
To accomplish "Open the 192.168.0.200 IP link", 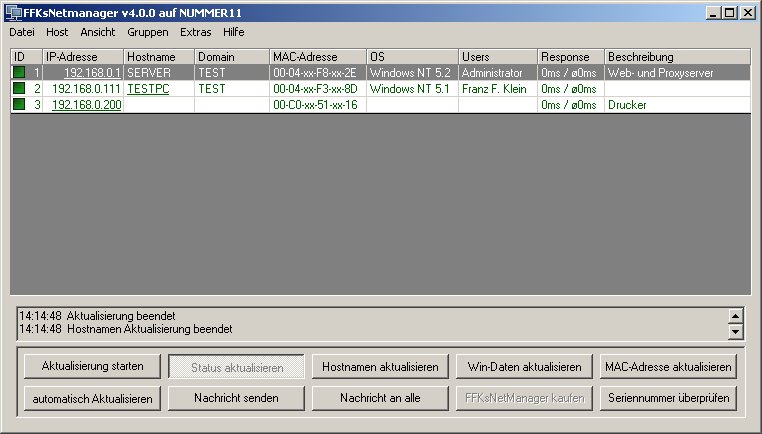I will click(x=87, y=105).
